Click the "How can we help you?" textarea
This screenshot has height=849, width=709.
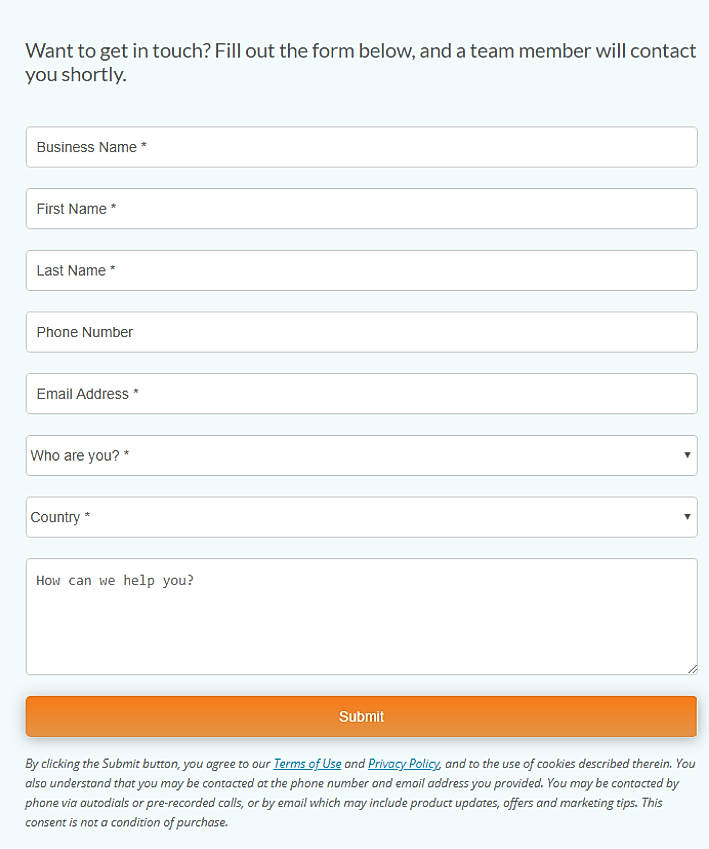click(360, 616)
